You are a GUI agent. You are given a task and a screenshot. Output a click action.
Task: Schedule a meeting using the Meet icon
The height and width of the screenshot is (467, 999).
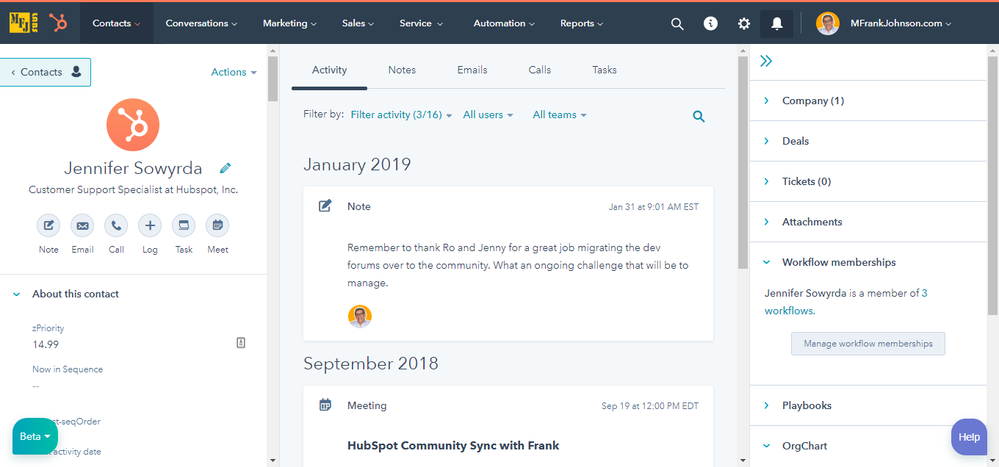tap(217, 225)
